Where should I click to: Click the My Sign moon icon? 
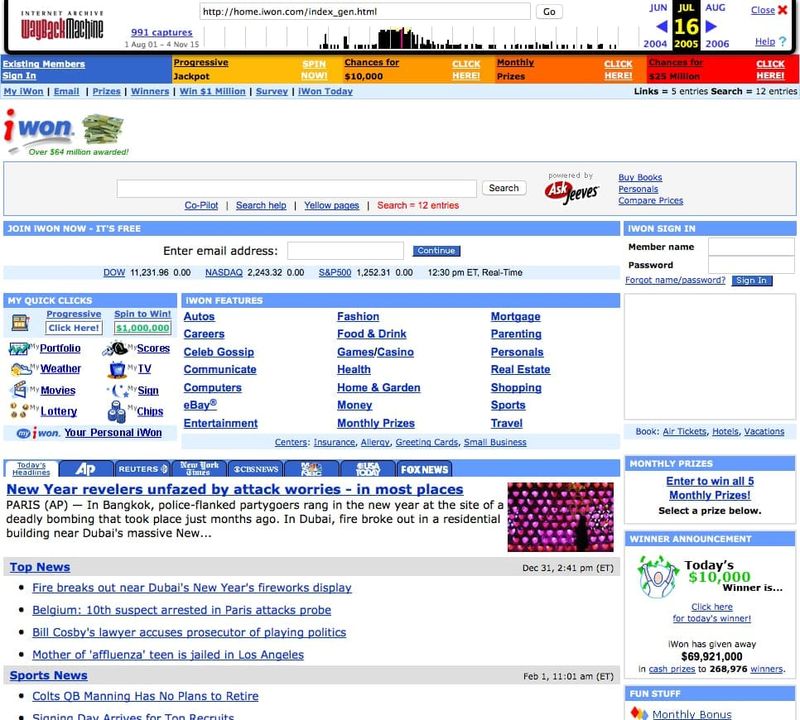coord(118,391)
